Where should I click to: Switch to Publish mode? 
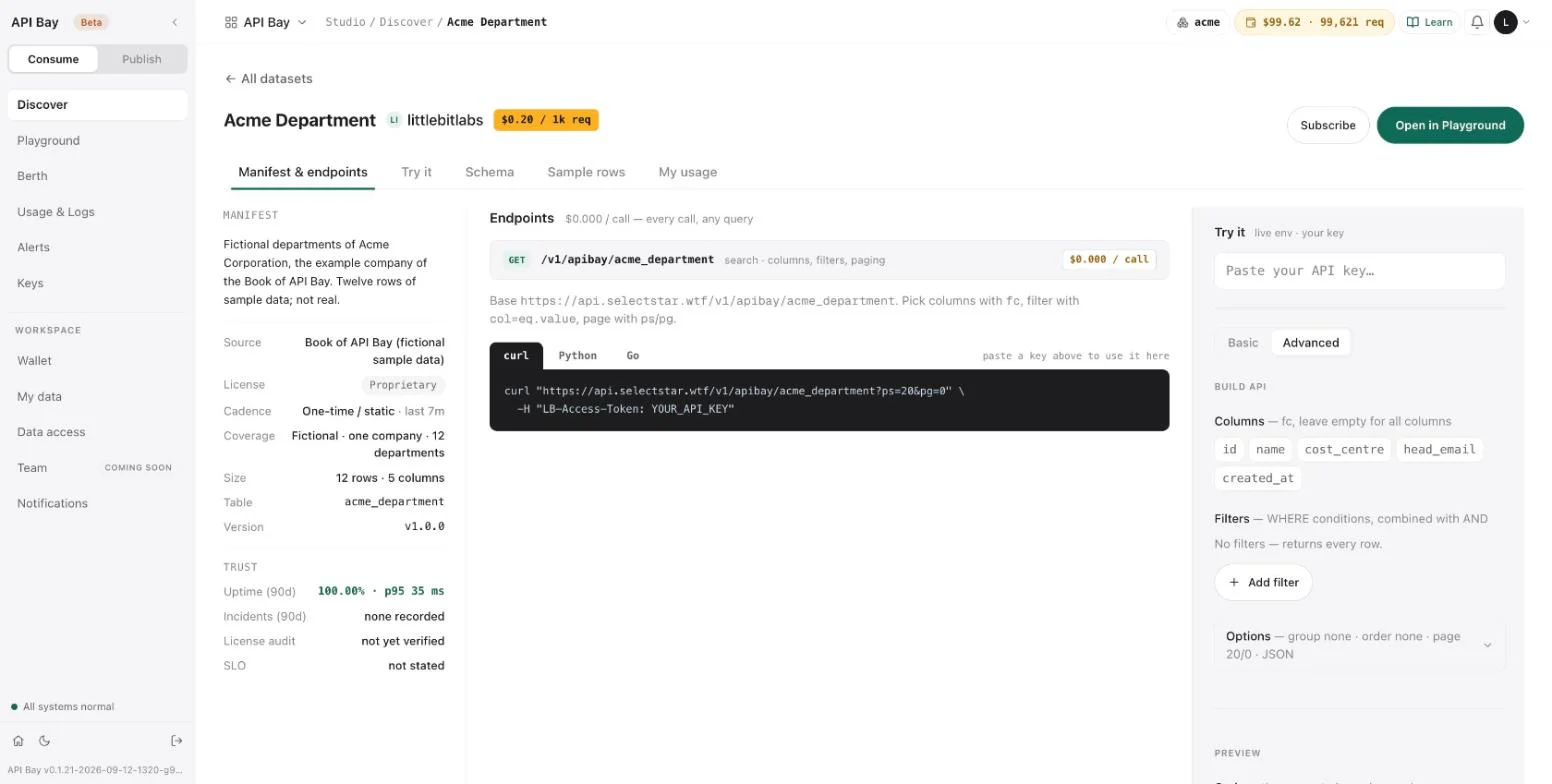pos(141,59)
